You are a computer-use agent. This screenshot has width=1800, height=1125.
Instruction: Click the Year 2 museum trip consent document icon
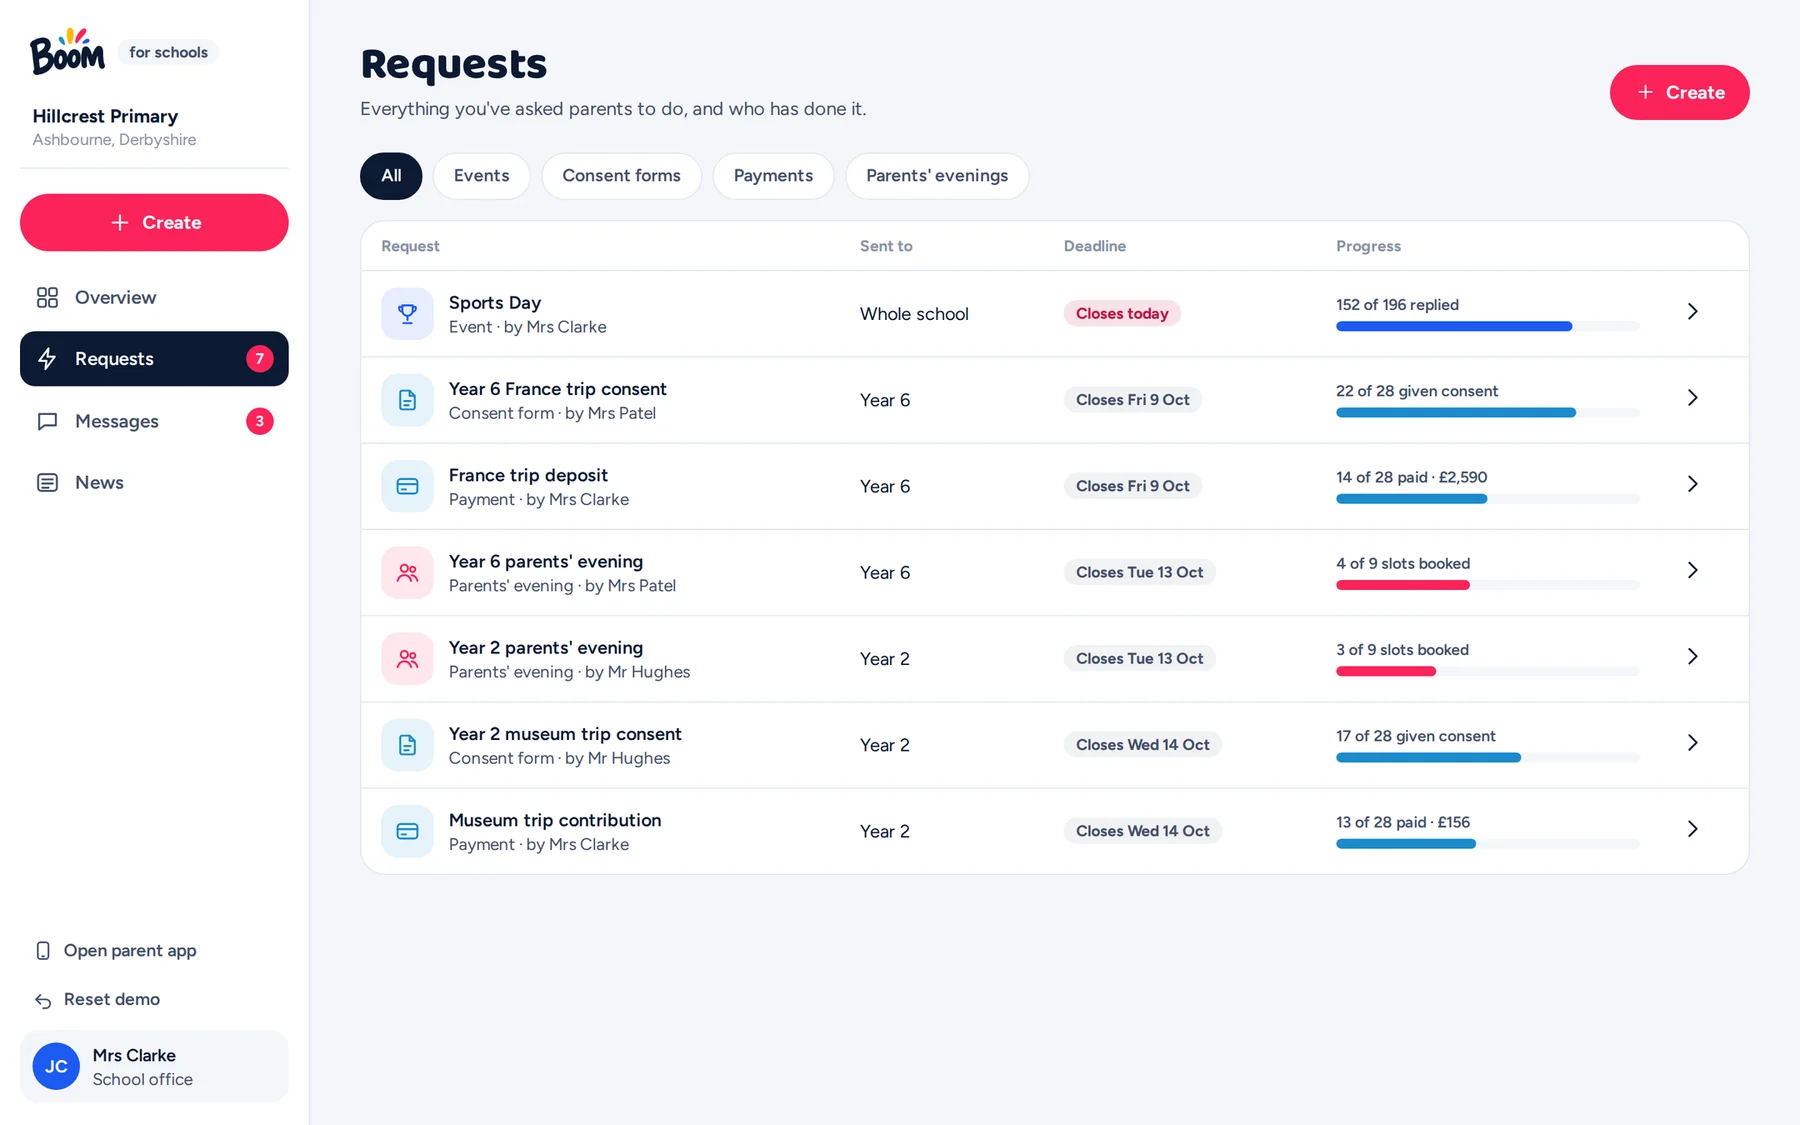[407, 745]
